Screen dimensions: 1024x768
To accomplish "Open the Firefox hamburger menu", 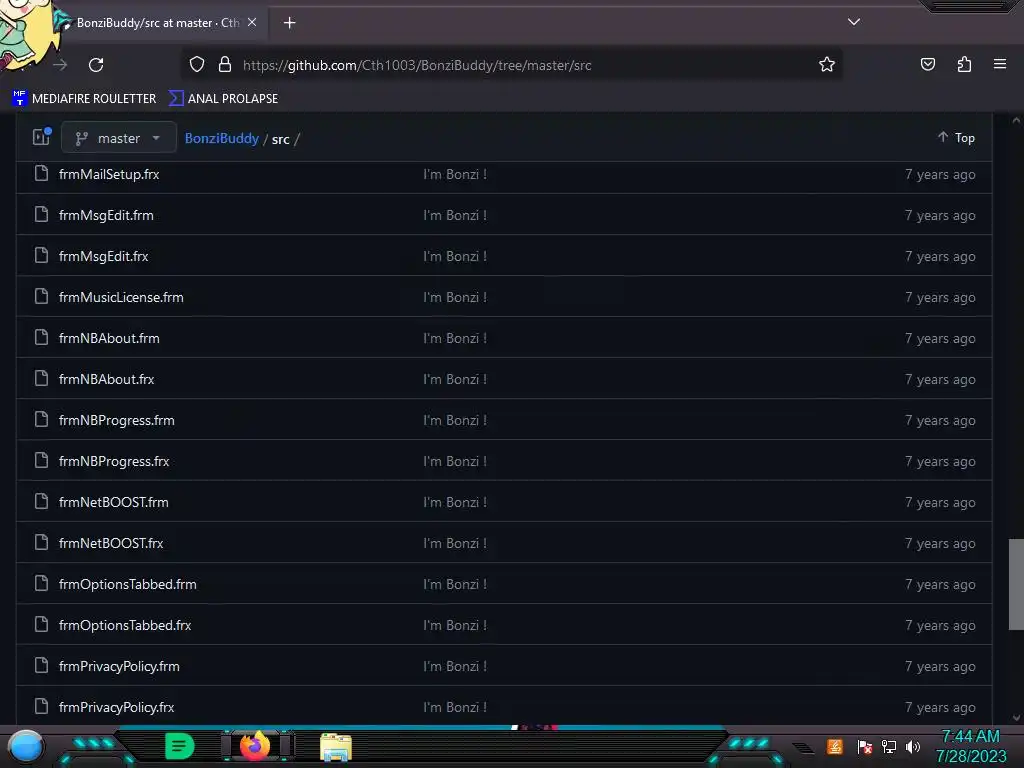I will (x=999, y=64).
